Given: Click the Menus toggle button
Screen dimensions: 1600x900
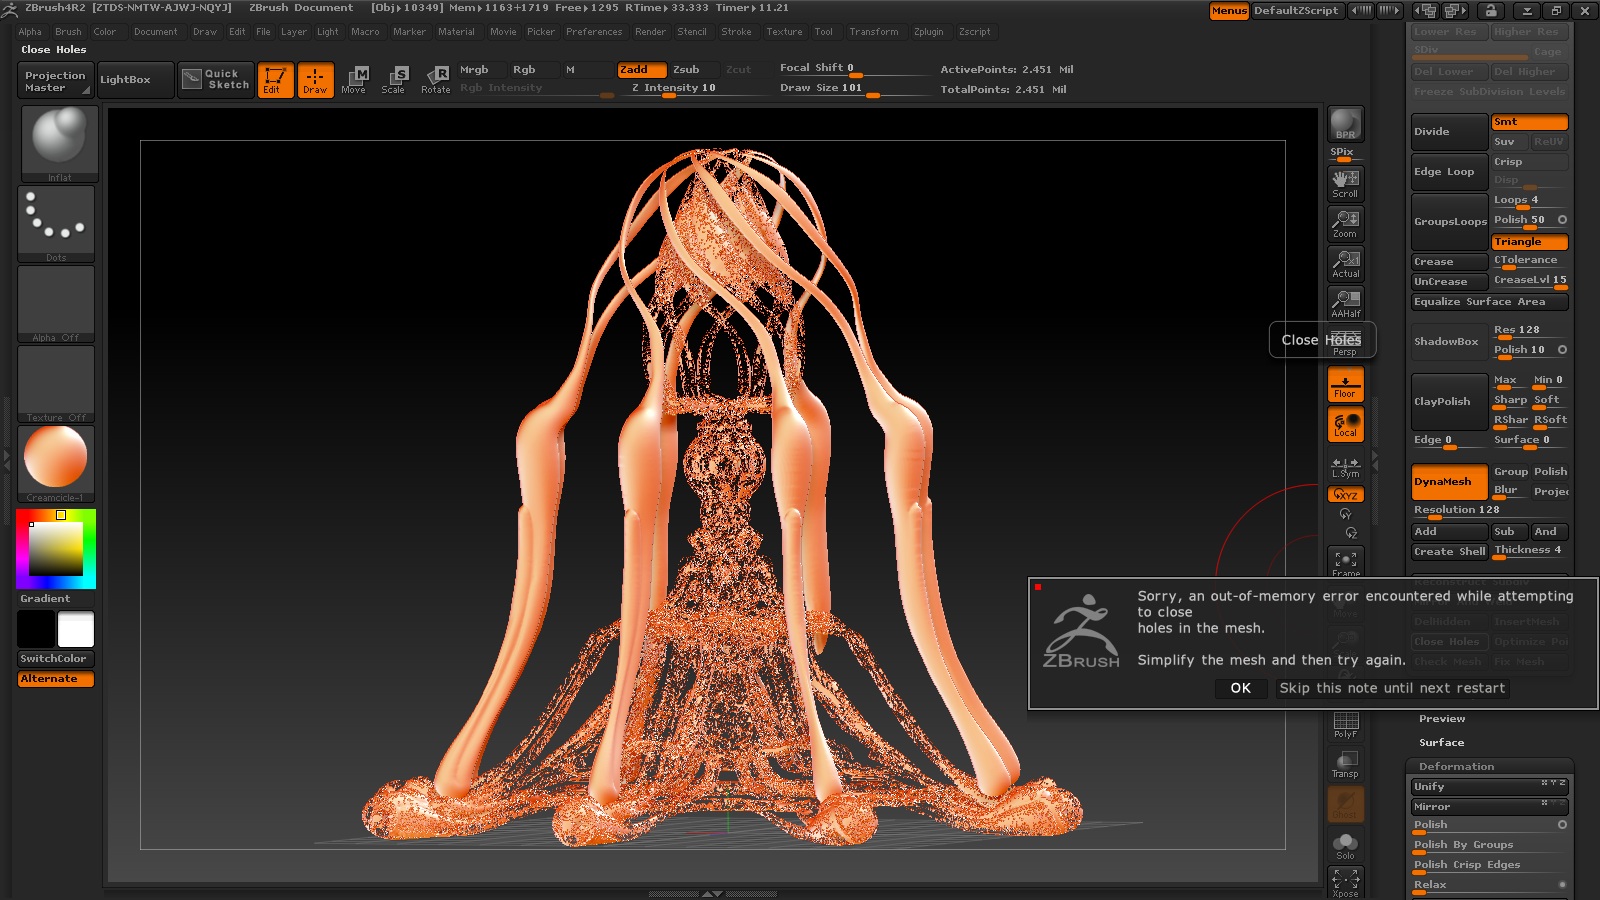Looking at the screenshot, I should (1229, 11).
